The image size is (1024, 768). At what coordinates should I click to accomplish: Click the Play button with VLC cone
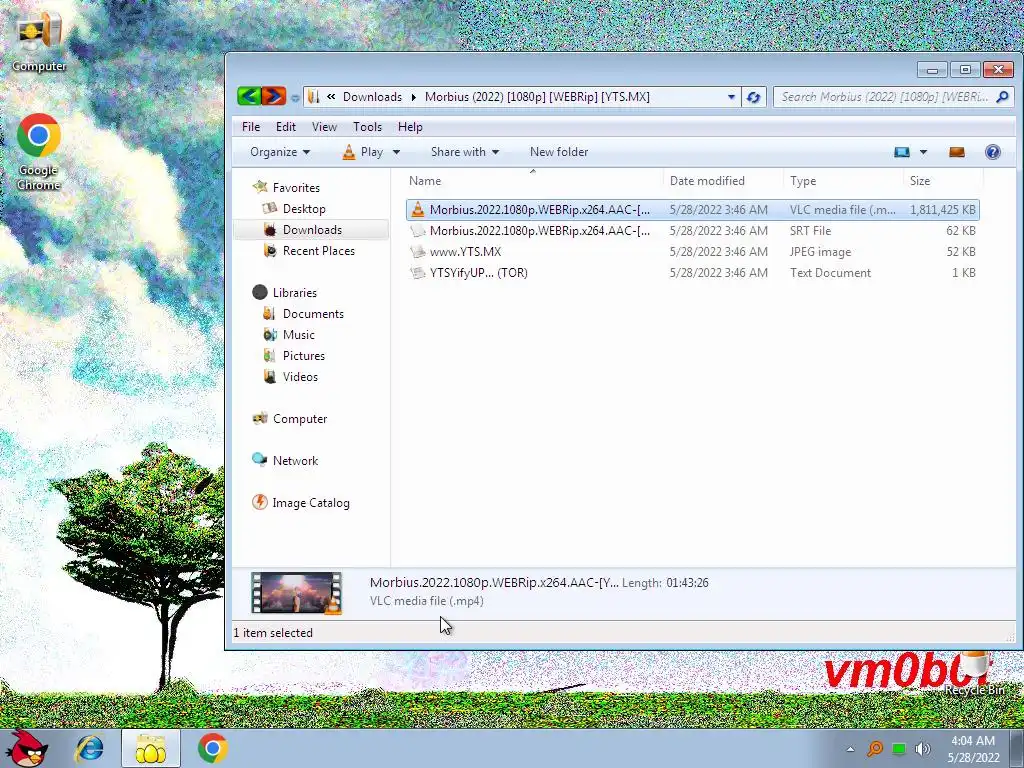click(x=363, y=152)
